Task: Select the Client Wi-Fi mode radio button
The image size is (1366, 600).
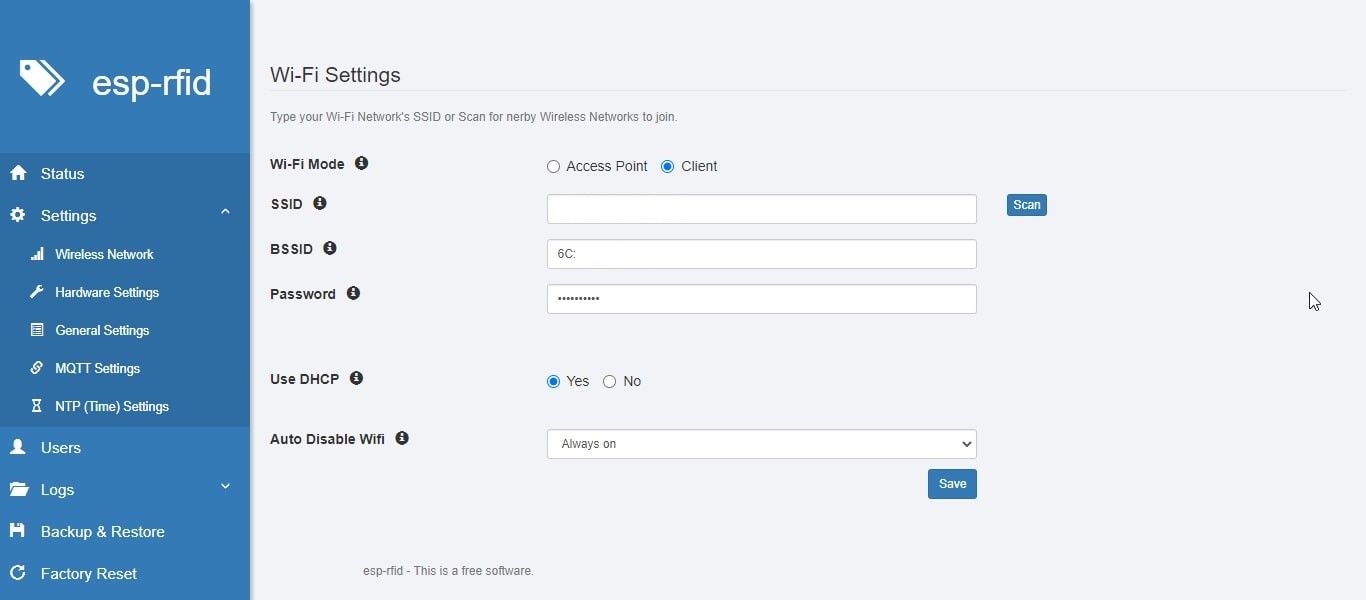Action: [668, 167]
